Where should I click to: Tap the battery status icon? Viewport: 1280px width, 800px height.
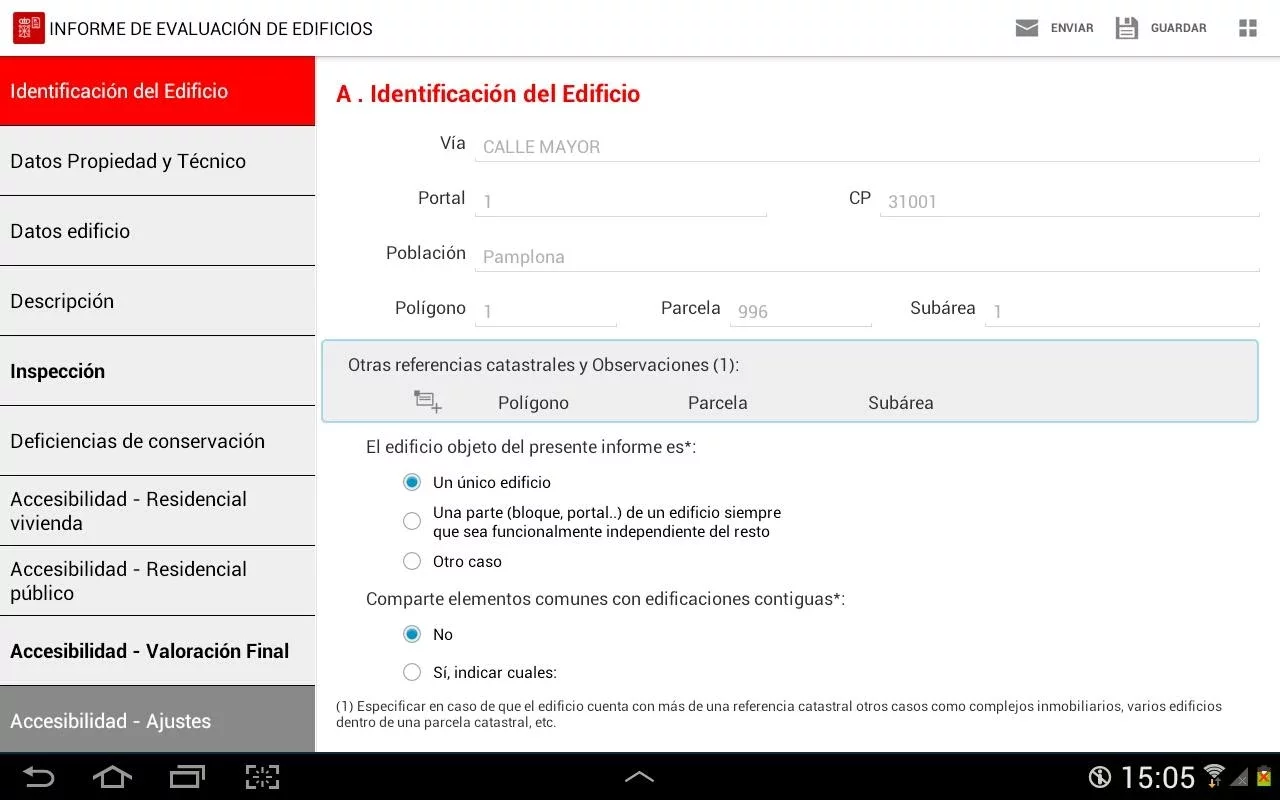tap(1264, 776)
